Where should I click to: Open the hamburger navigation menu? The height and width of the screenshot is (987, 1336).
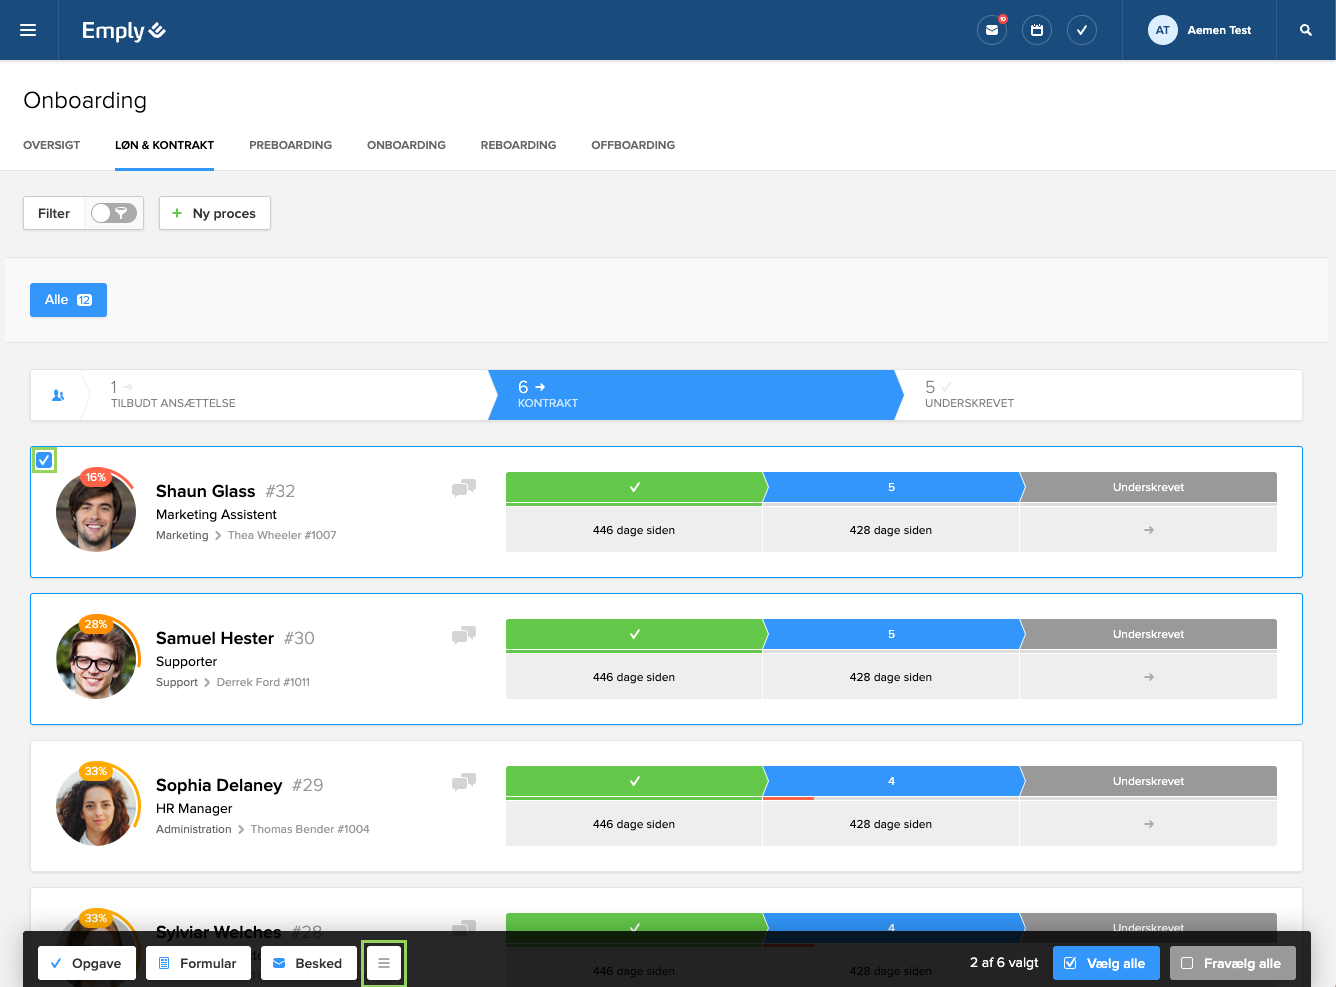(28, 30)
